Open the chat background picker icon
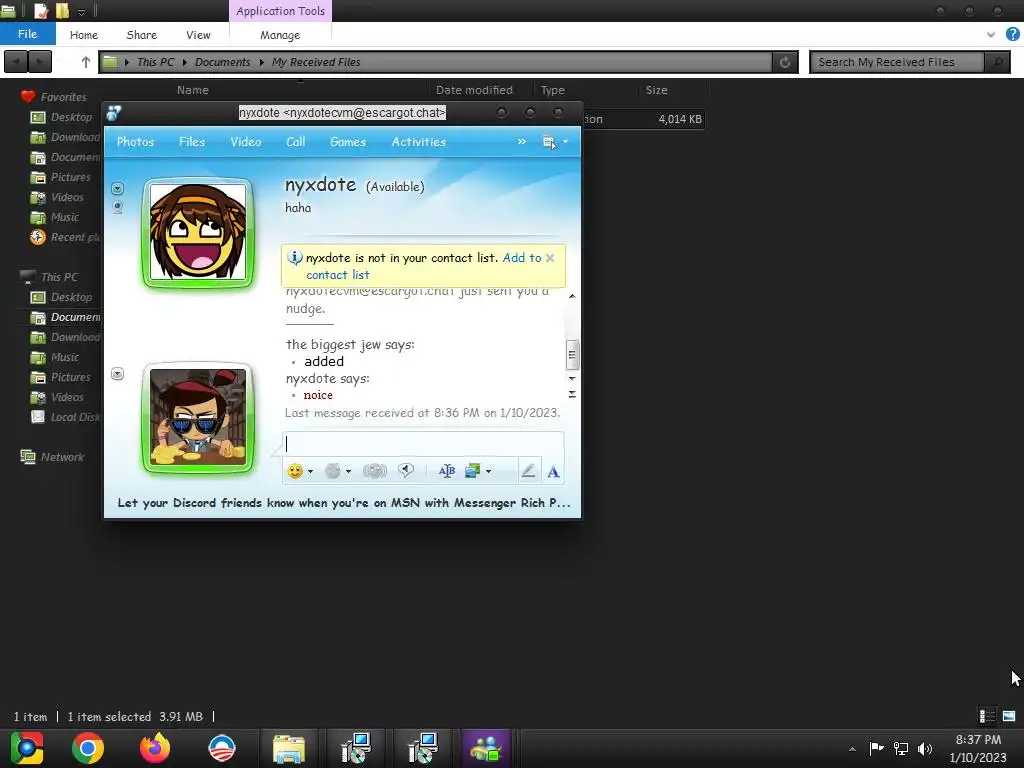This screenshot has height=768, width=1024. point(472,471)
